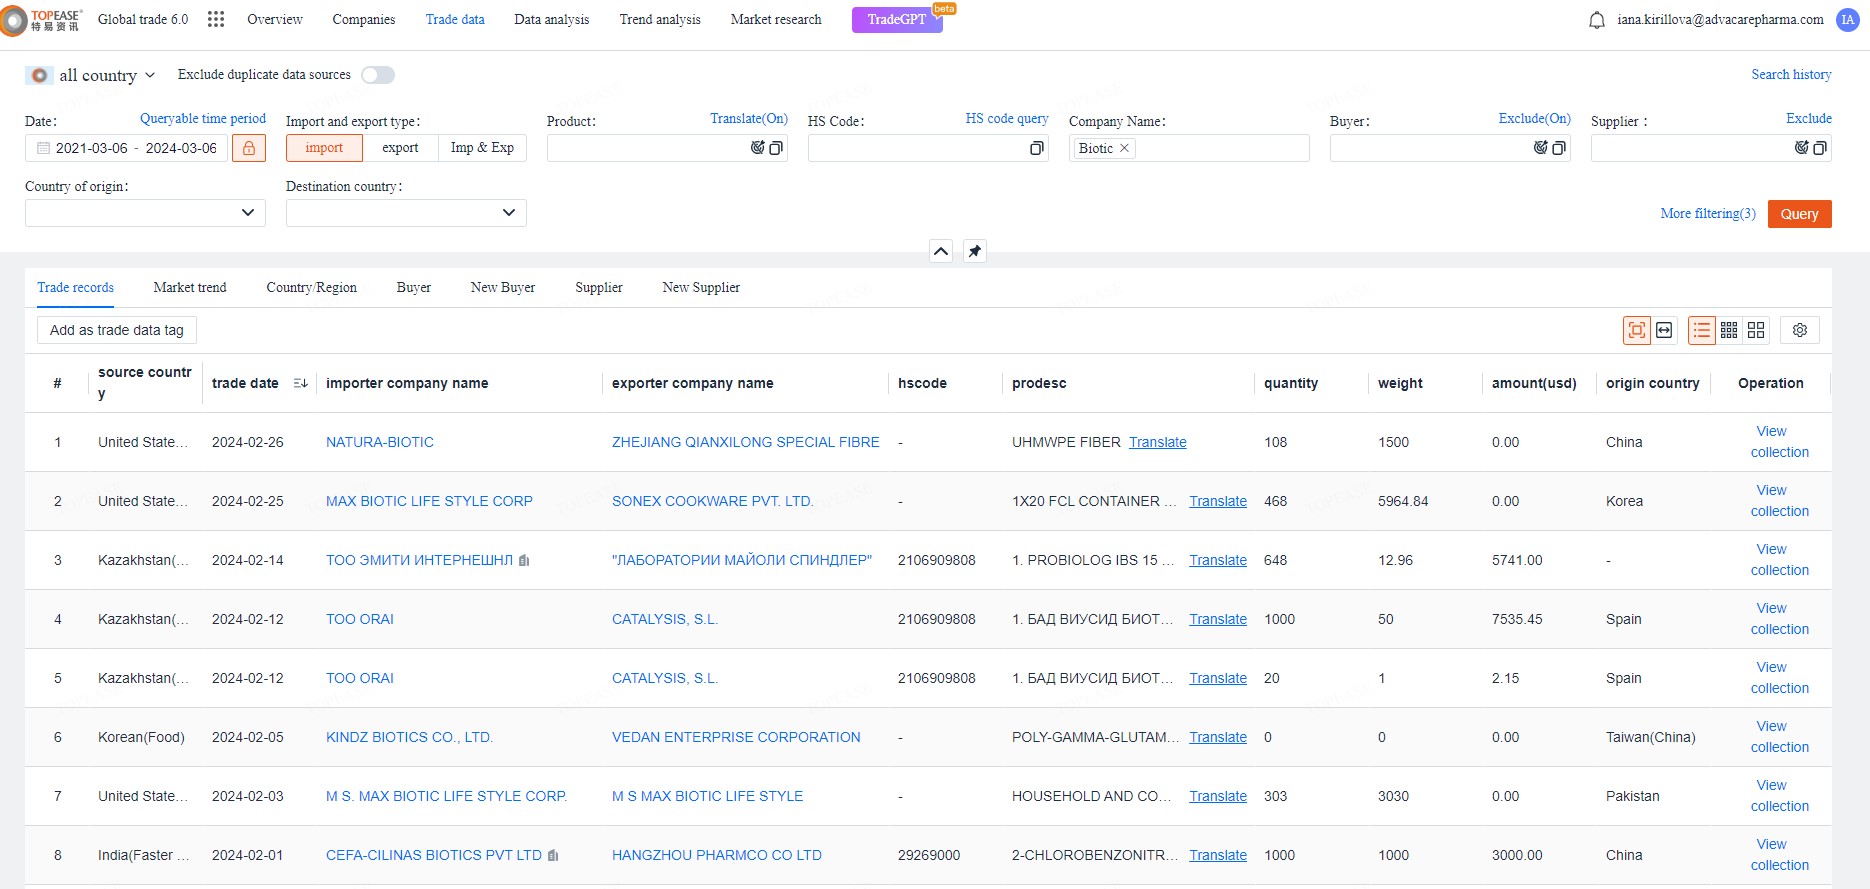Image resolution: width=1870 pixels, height=889 pixels.
Task: Toggle the fullscreen table view icon
Action: pyautogui.click(x=1637, y=330)
